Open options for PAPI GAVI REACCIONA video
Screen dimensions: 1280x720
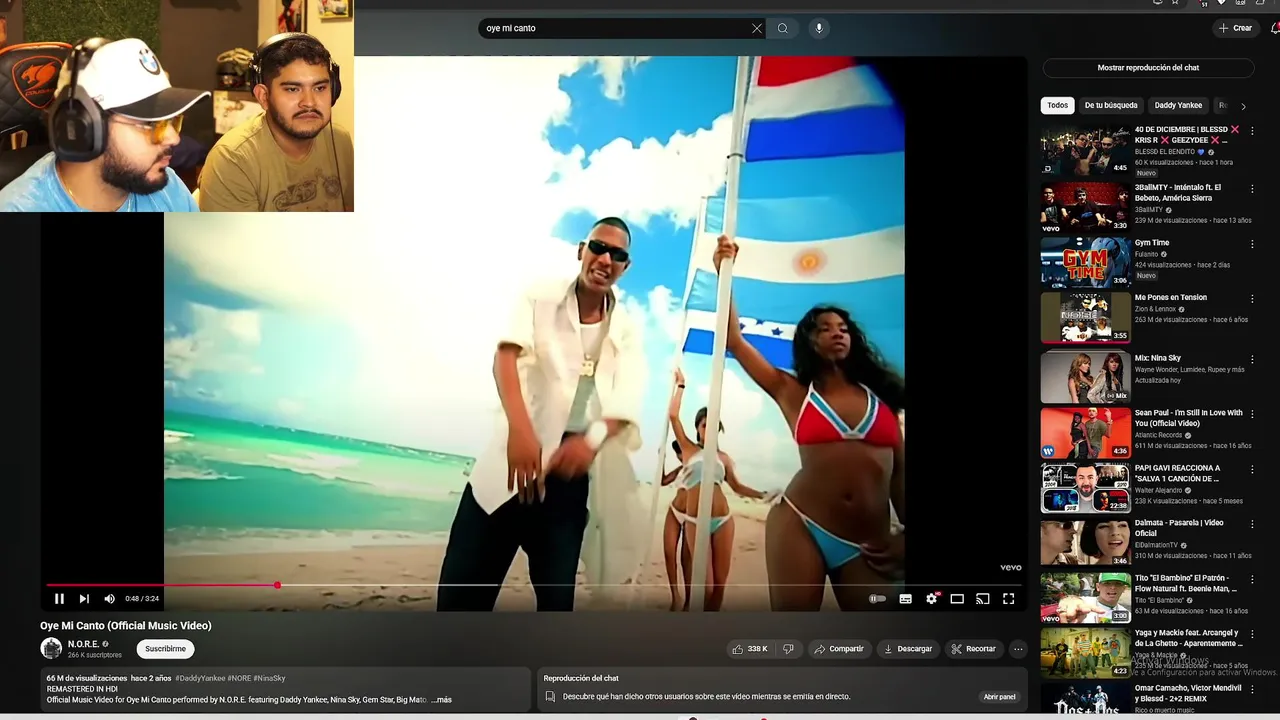point(1252,469)
